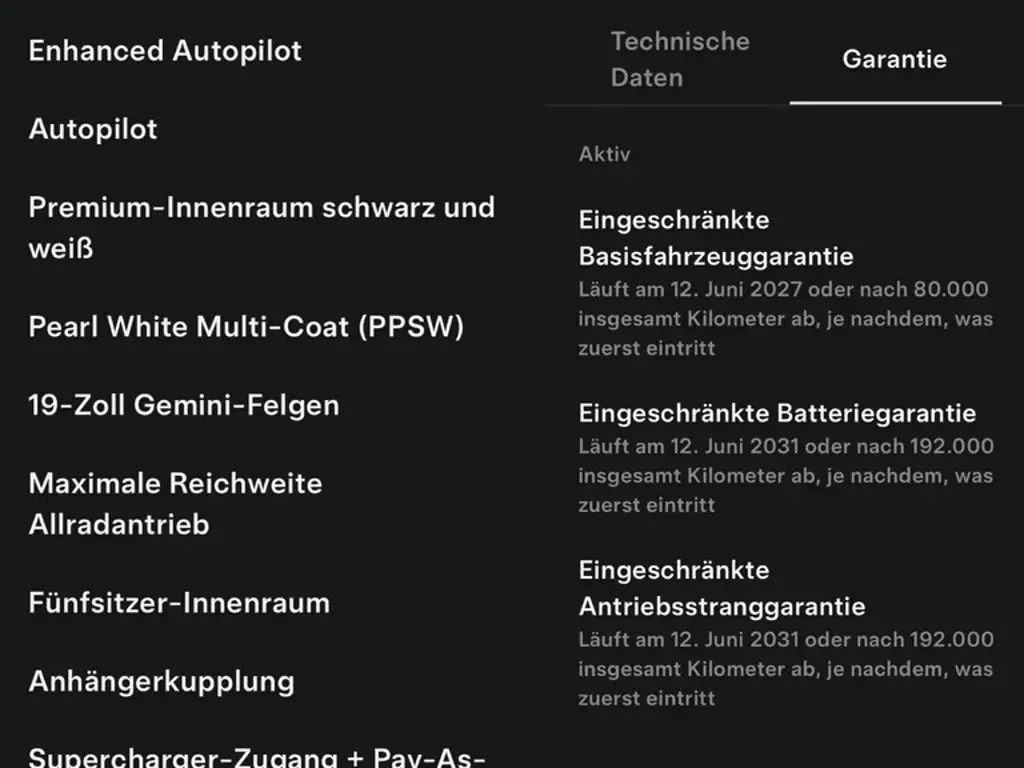Click the underline below Garantie tab
The image size is (1024, 768).
(895, 103)
